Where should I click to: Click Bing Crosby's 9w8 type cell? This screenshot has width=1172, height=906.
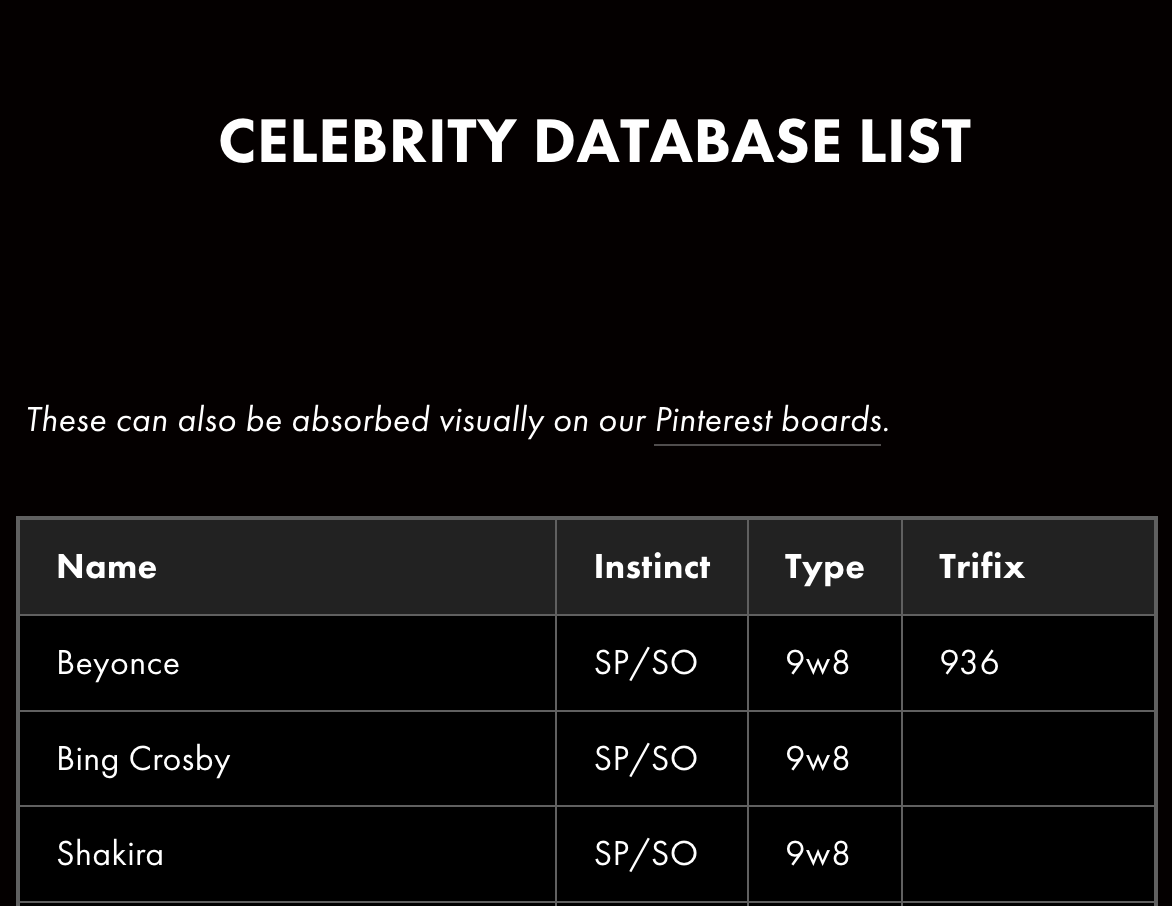pos(817,759)
